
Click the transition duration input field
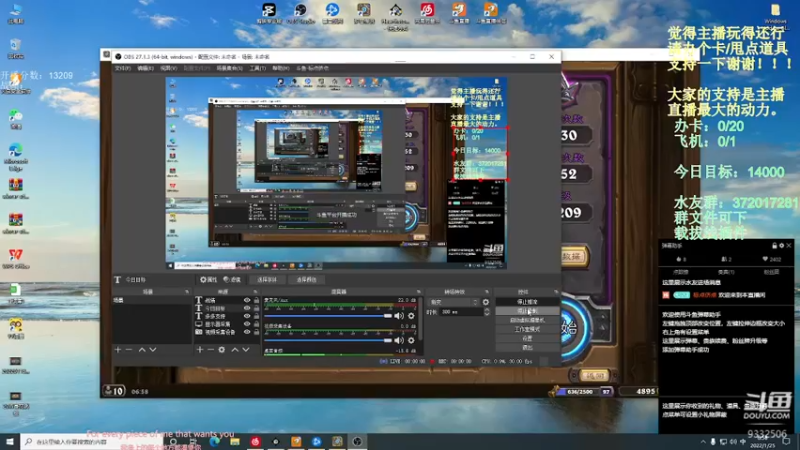461,312
